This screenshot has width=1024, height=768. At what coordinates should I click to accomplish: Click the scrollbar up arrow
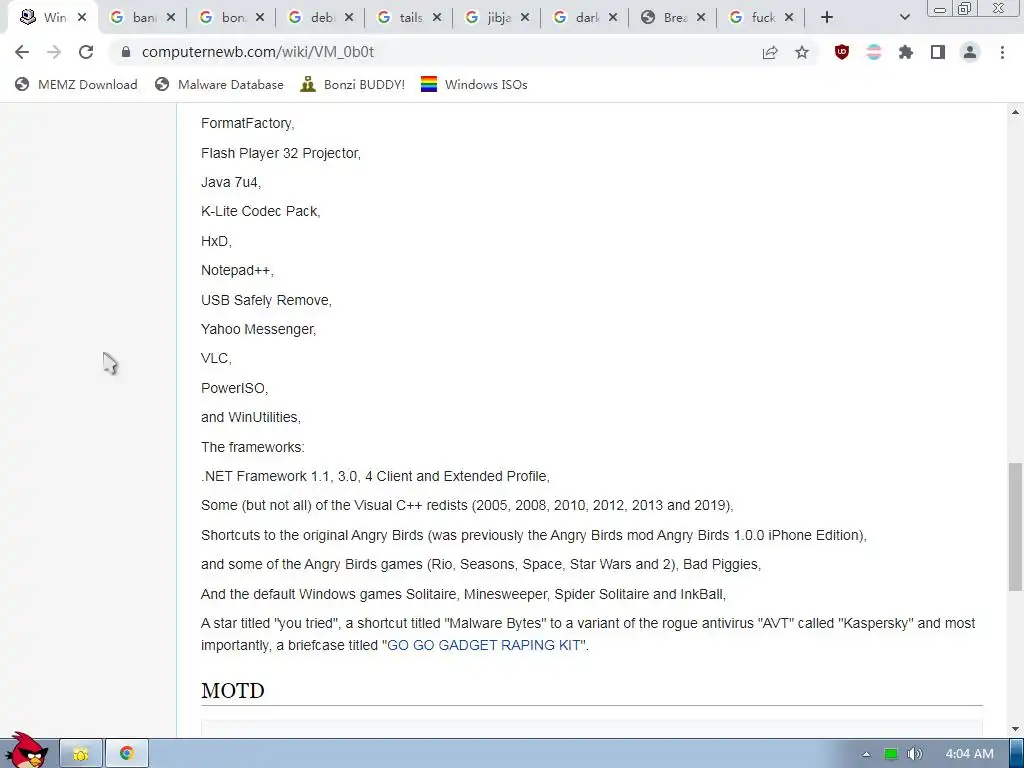point(1015,112)
